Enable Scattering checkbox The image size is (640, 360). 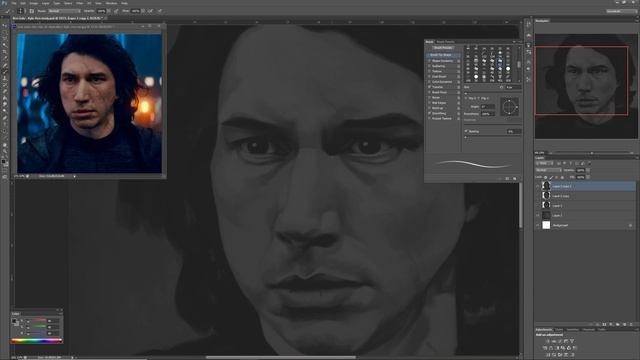429,66
